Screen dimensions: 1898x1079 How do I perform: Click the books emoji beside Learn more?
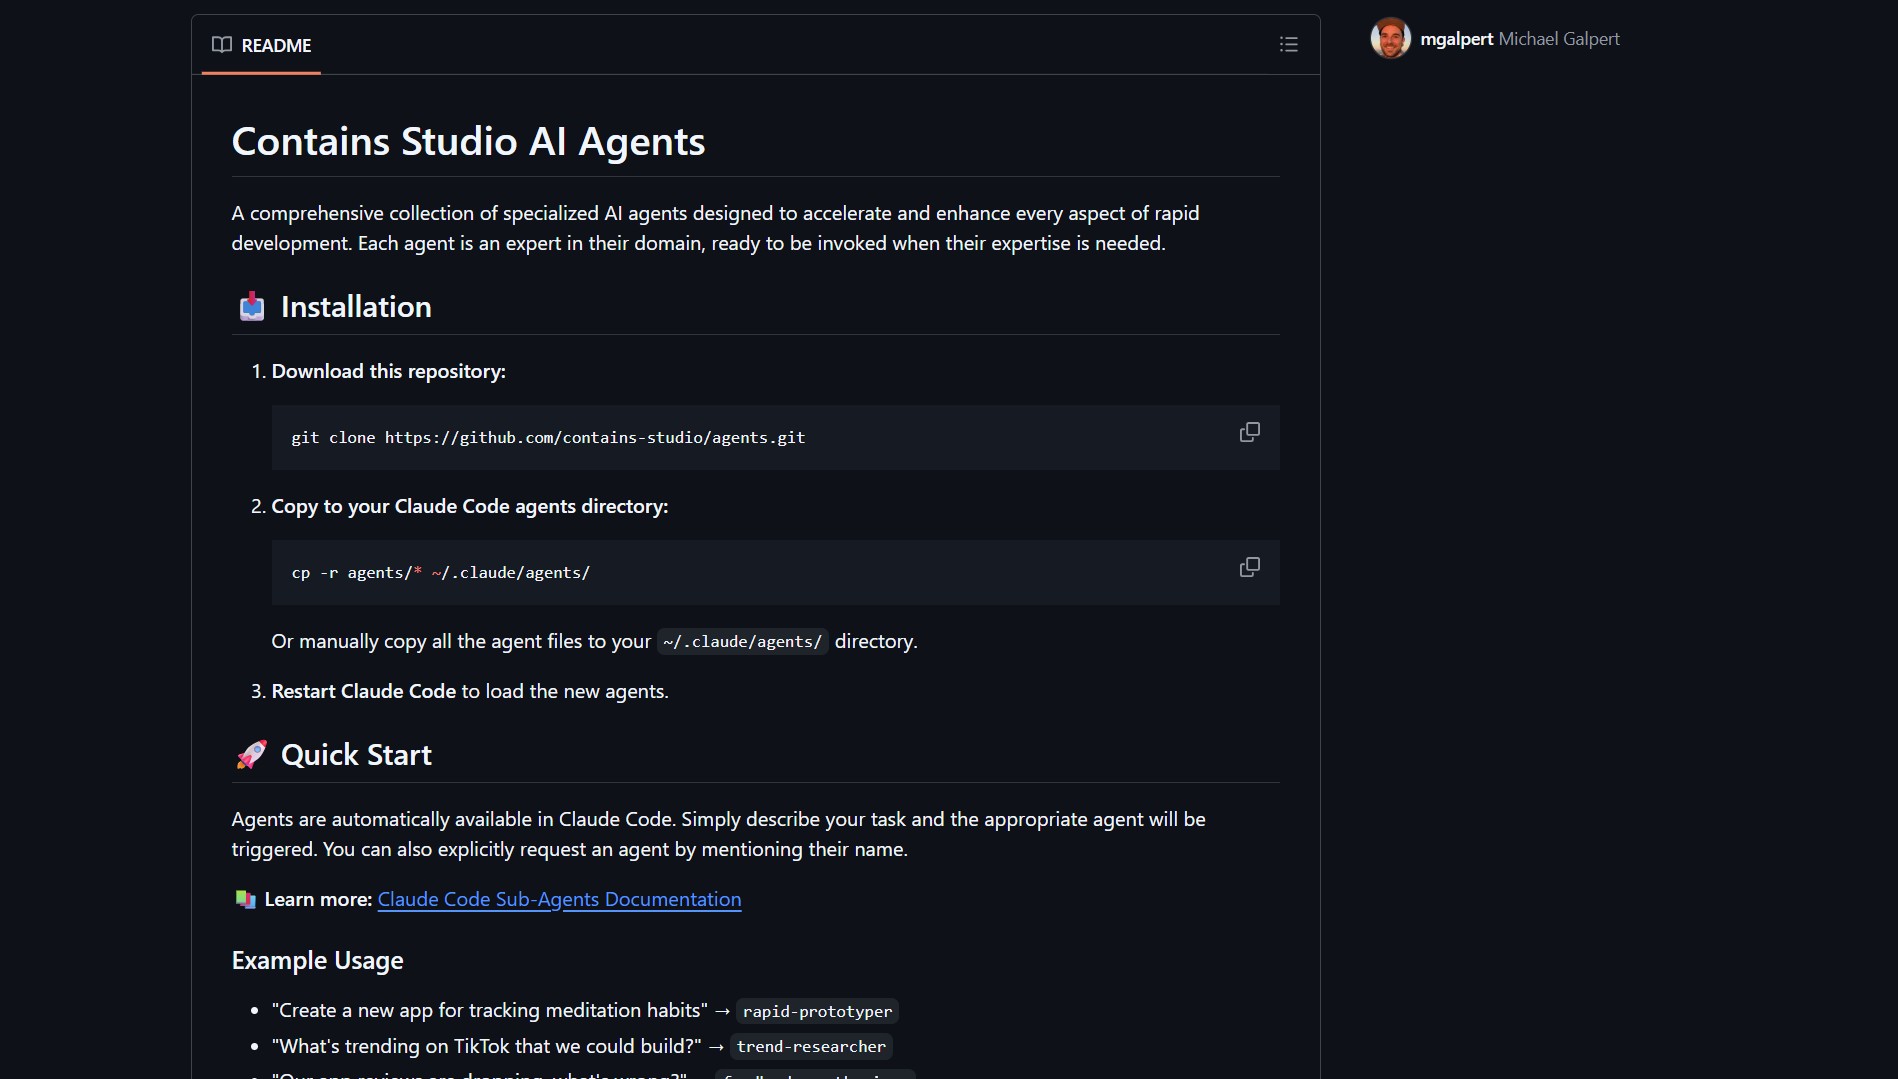click(245, 899)
